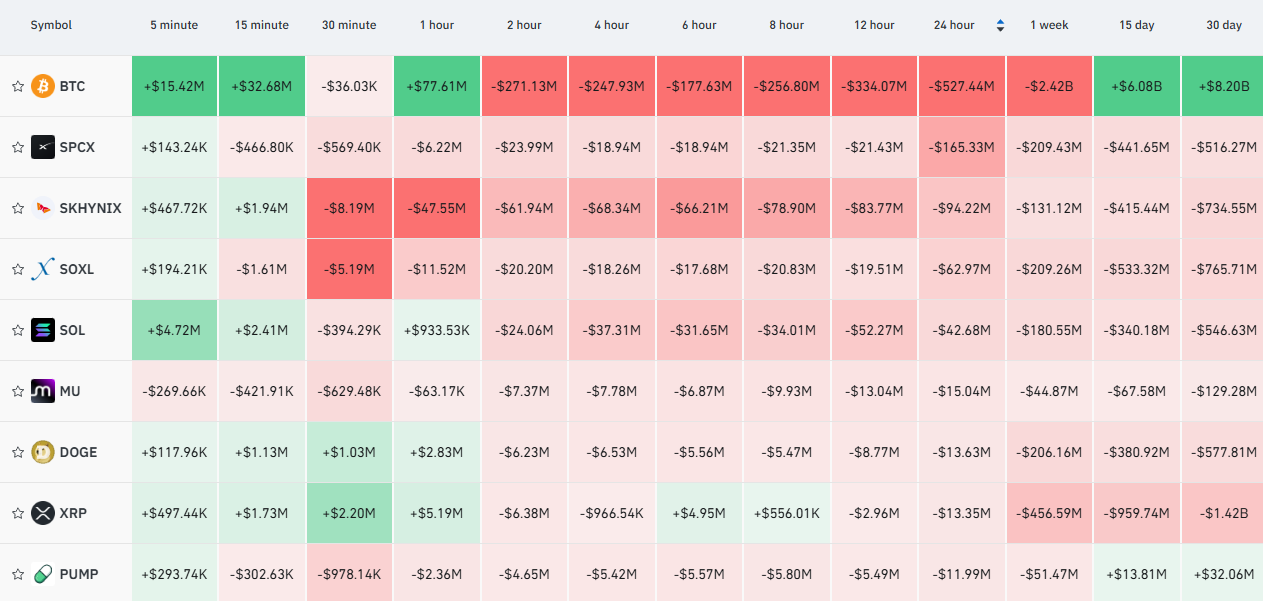Click BTC 24 hour red cell -$527.44M
This screenshot has height=601, width=1263.
pos(961,86)
